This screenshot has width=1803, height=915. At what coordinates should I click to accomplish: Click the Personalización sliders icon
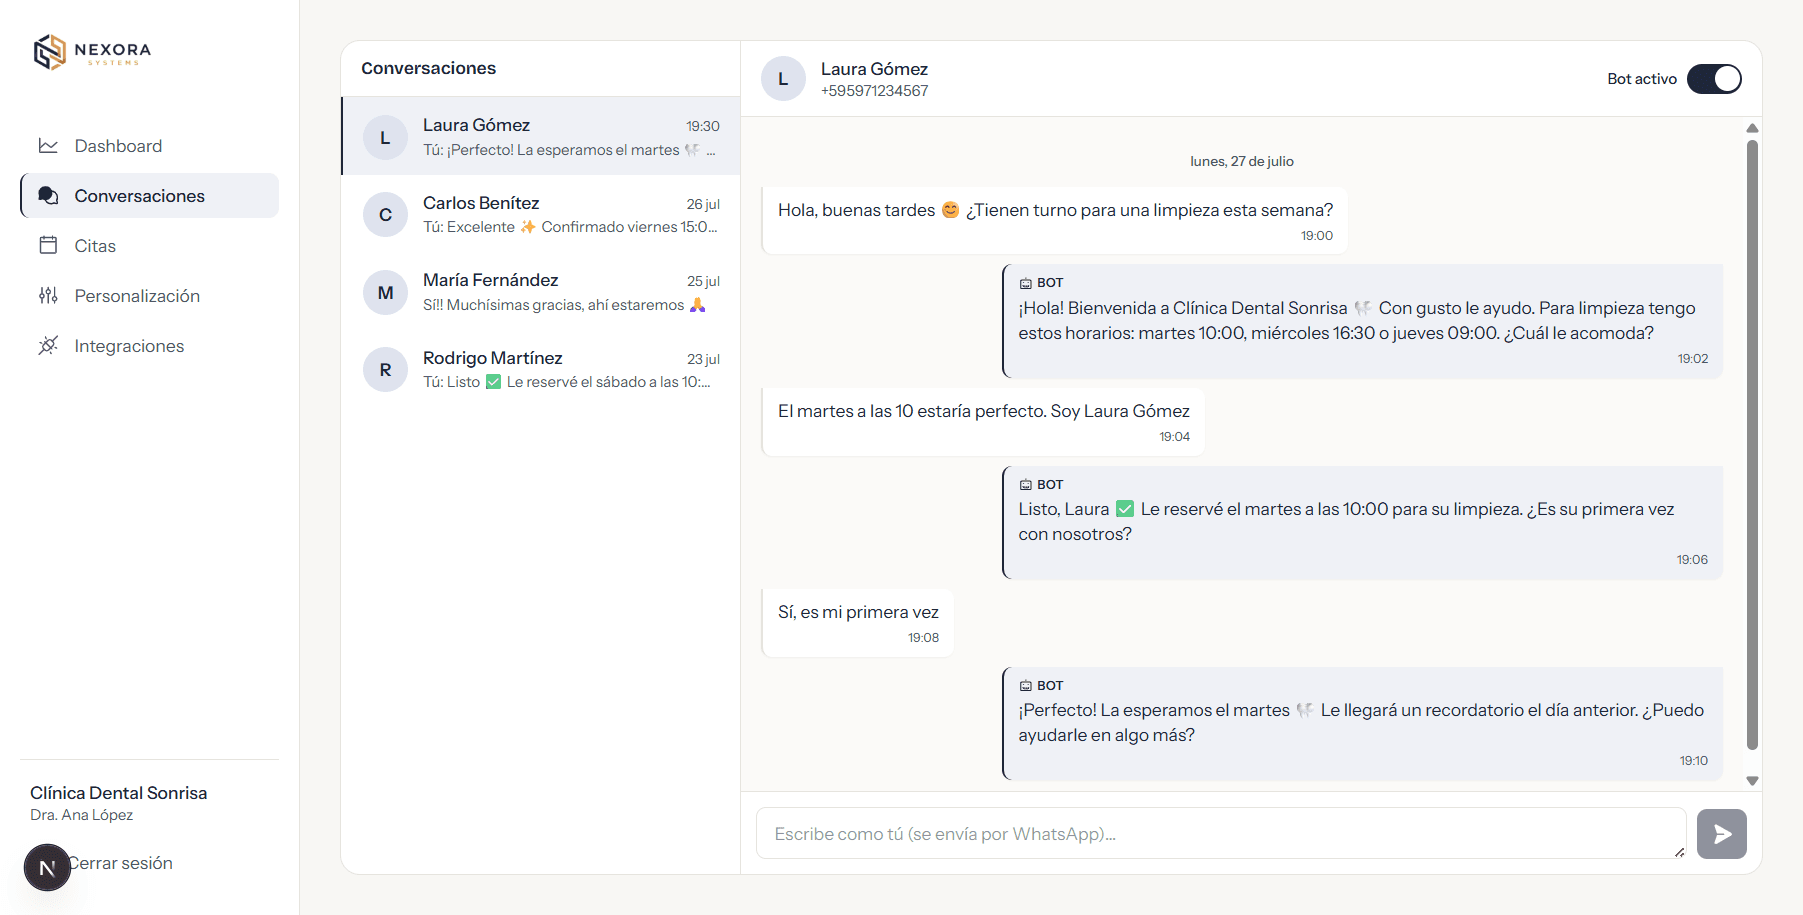coord(48,296)
